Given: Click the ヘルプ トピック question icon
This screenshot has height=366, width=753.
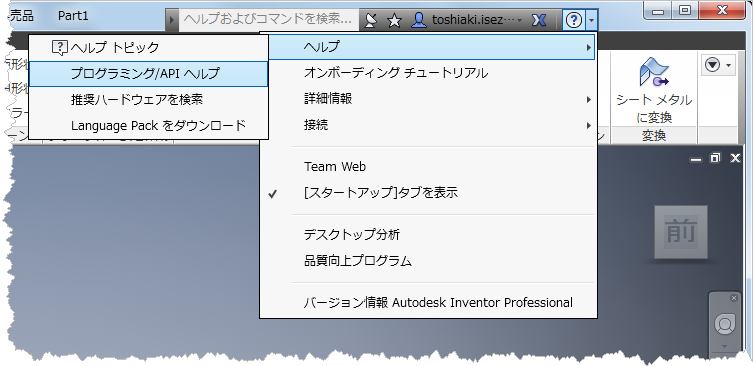Looking at the screenshot, I should 60,48.
